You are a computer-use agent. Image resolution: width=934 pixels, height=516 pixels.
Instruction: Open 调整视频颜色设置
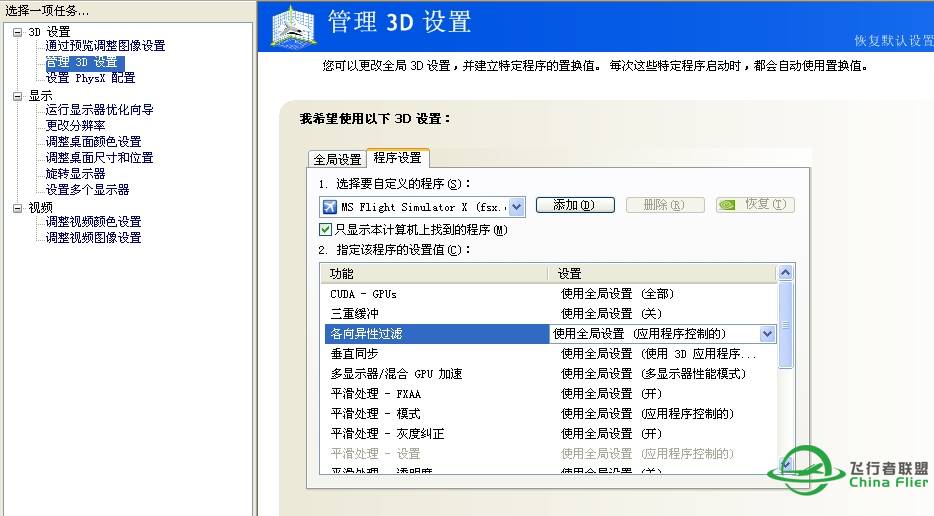pos(94,222)
